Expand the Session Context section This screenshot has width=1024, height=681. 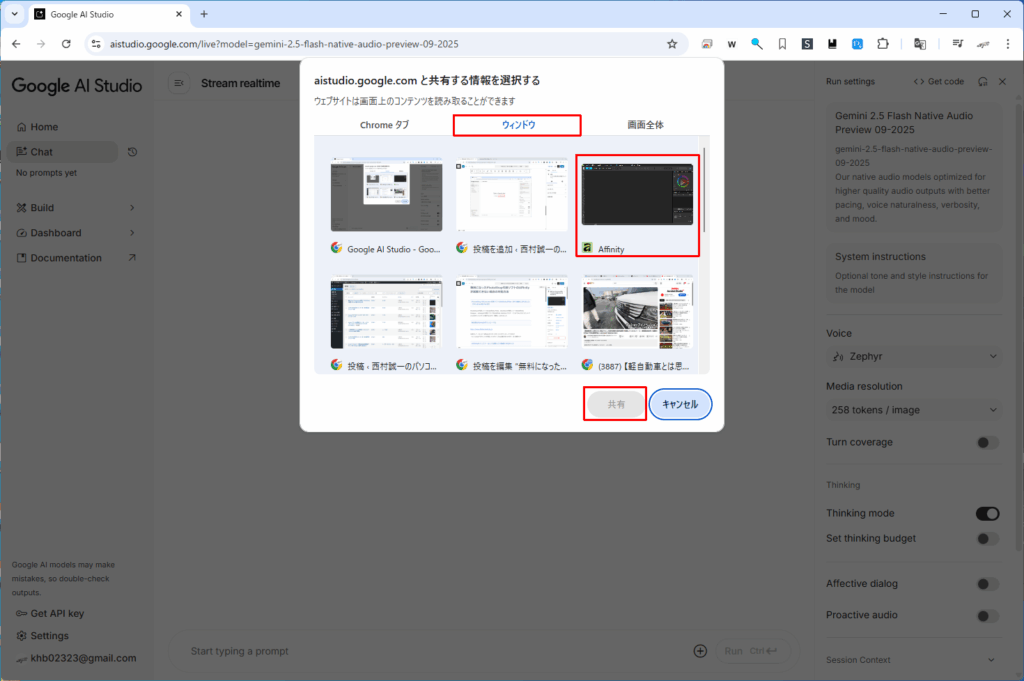coord(991,660)
